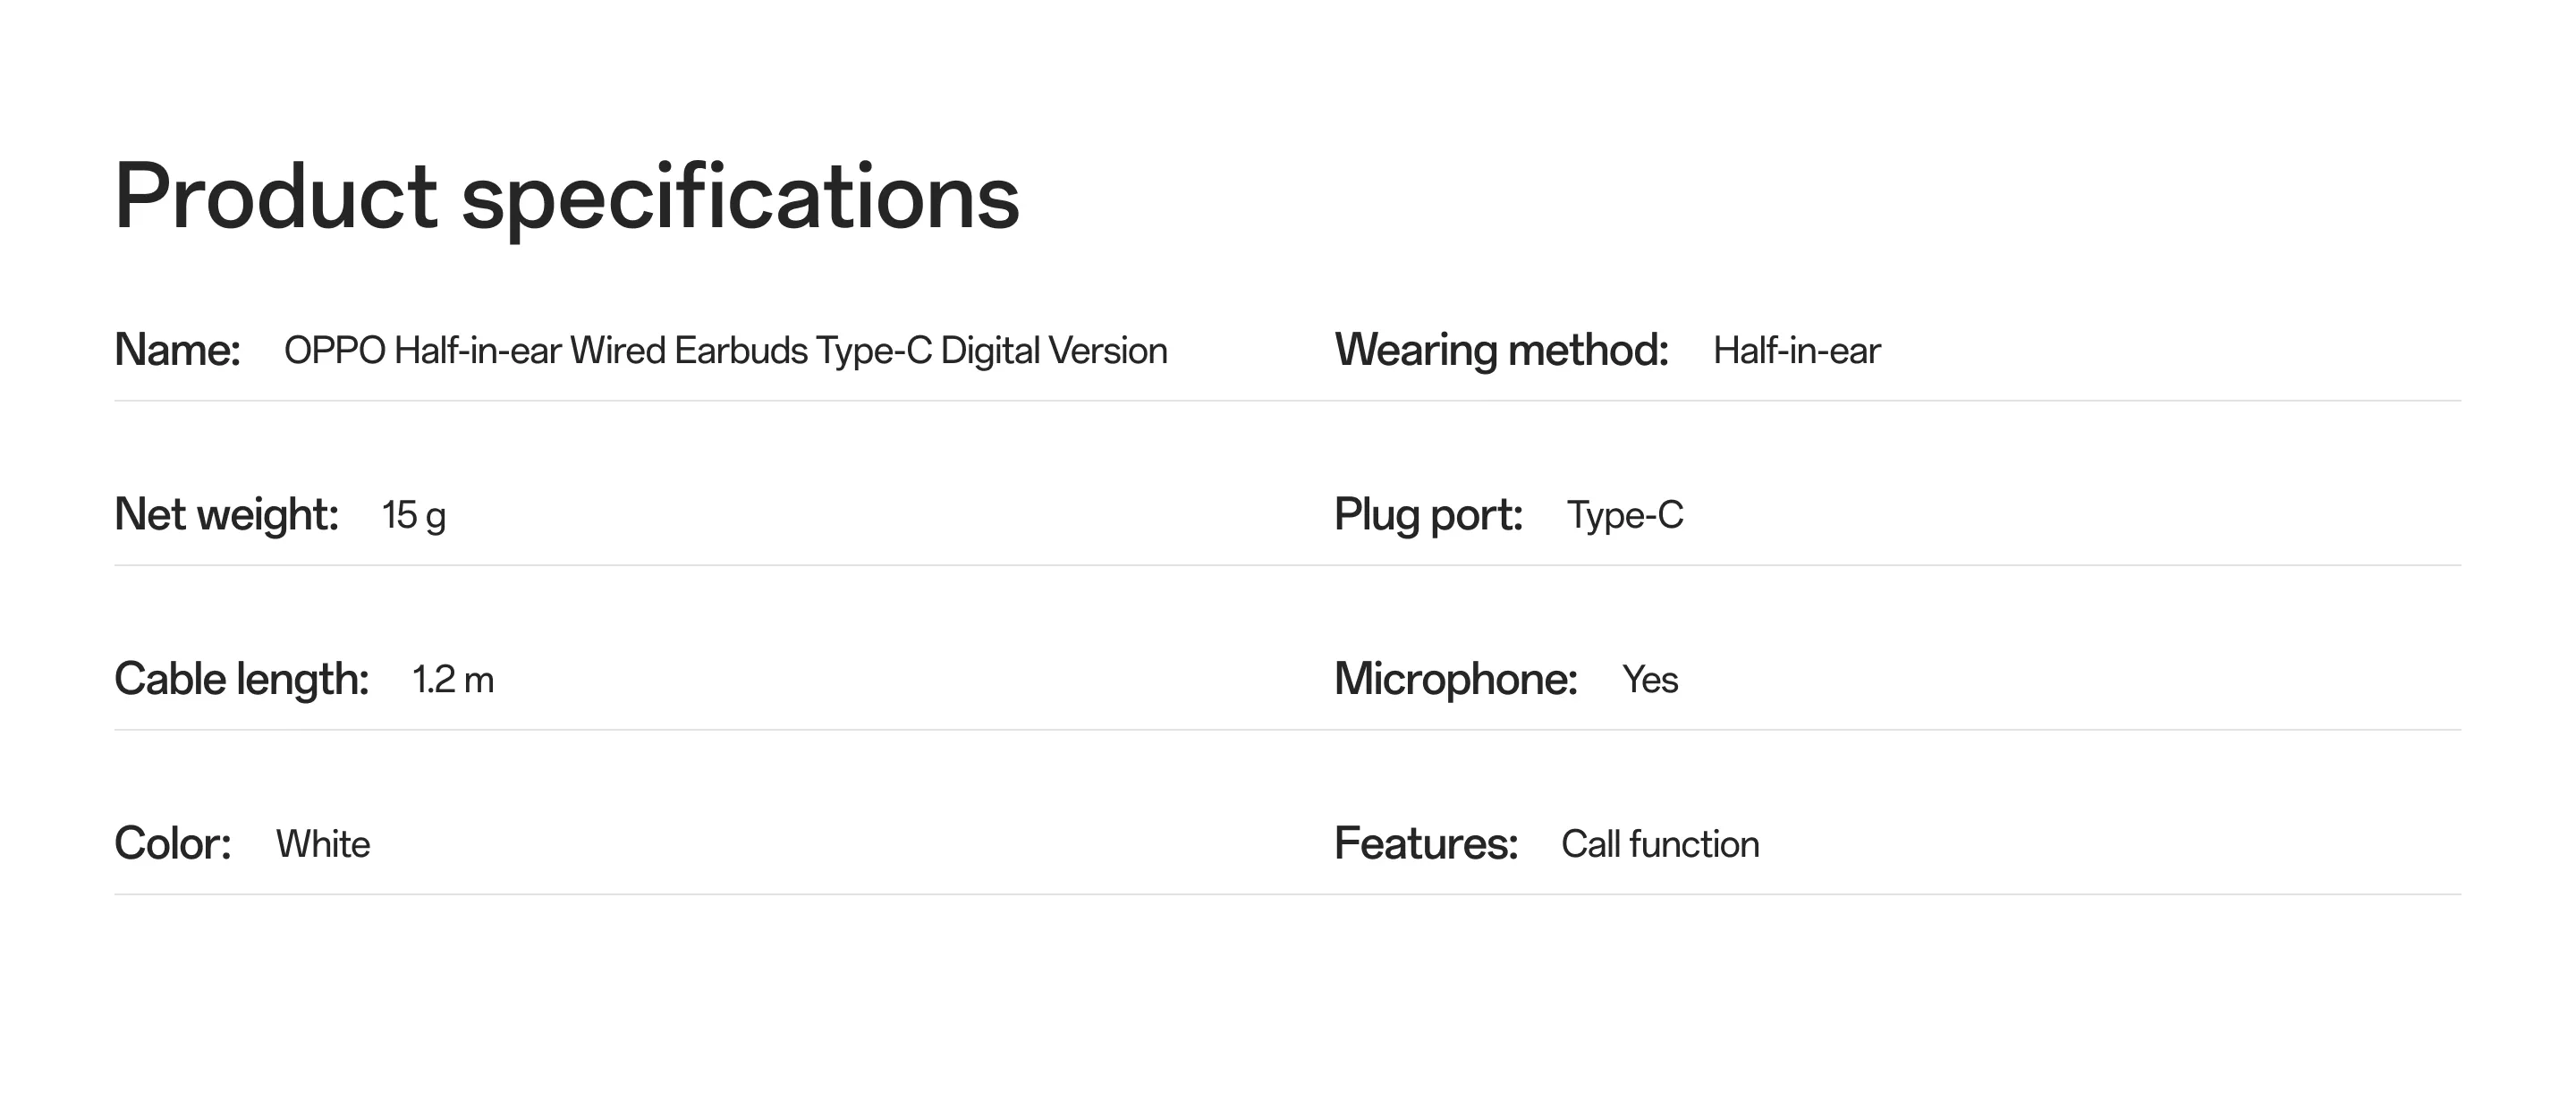
Task: Click "Digital Version" in the product name
Action: [1054, 351]
